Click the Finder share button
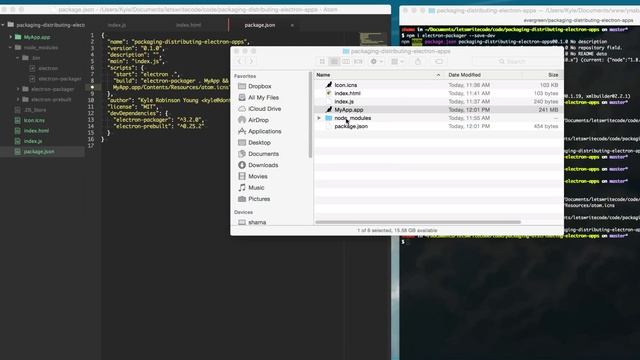This screenshot has height=360, width=640. click(x=418, y=61)
